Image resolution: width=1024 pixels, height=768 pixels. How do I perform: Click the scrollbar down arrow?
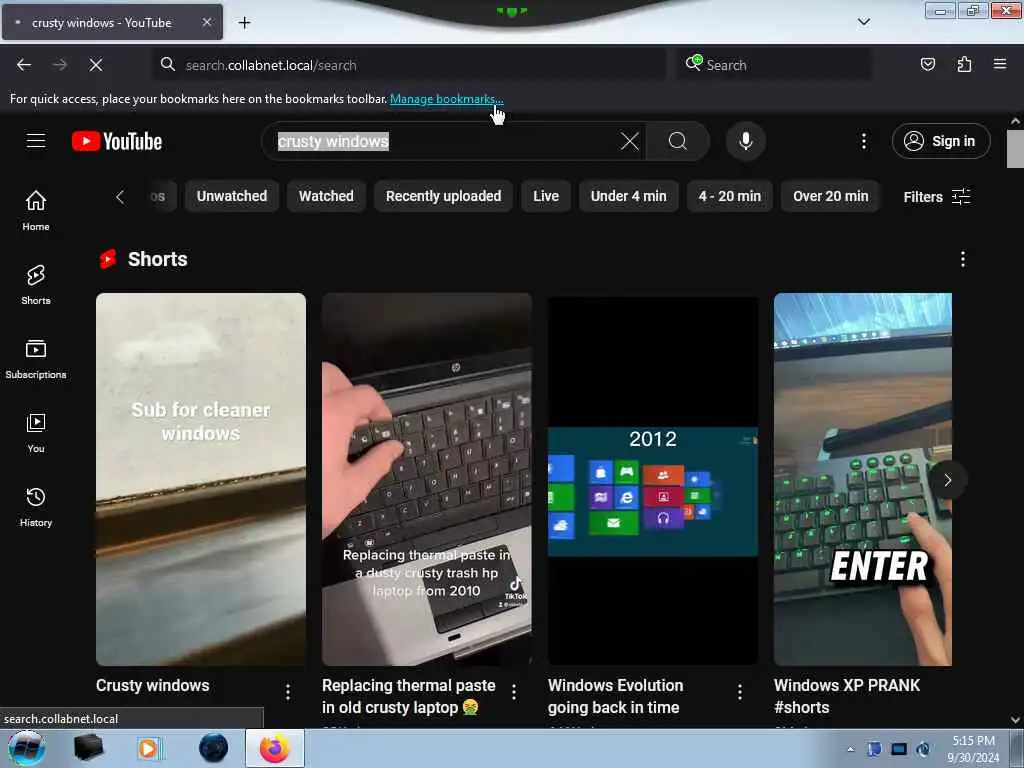1015,720
